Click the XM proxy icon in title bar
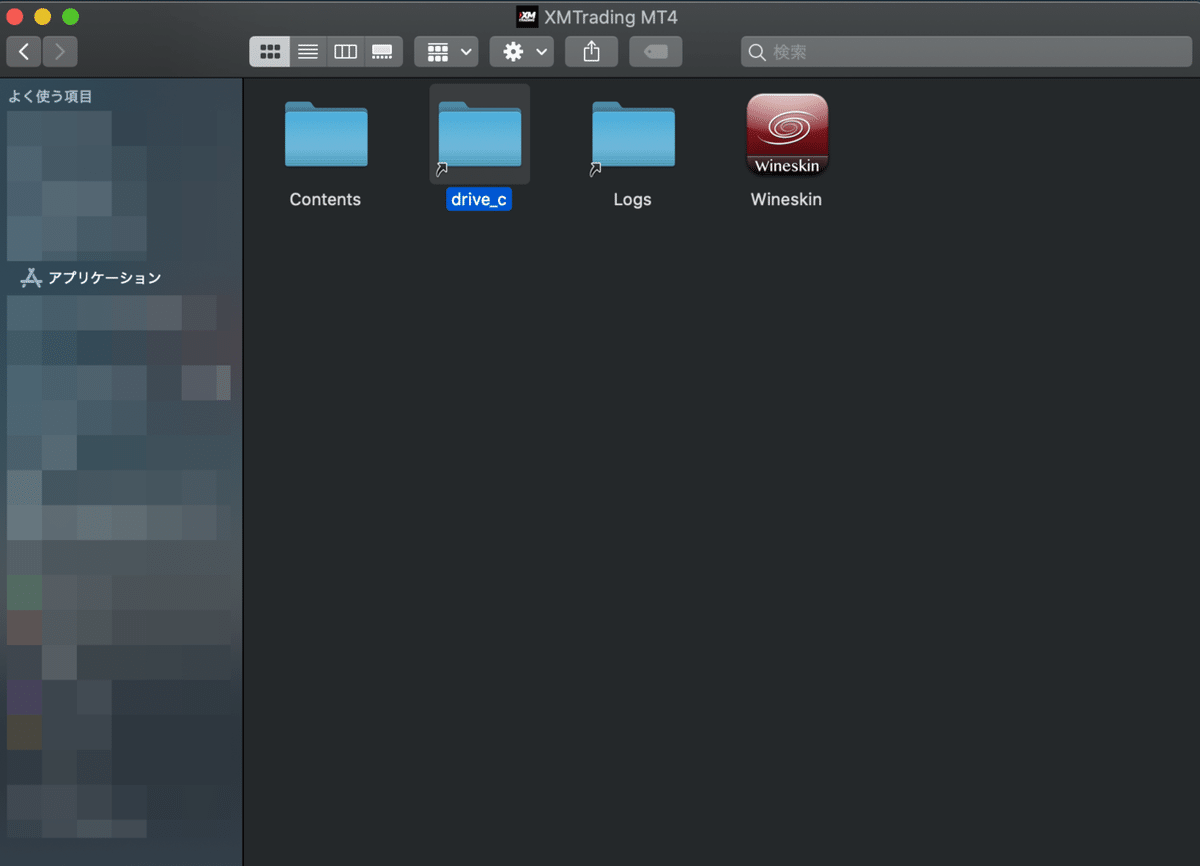 [x=527, y=17]
